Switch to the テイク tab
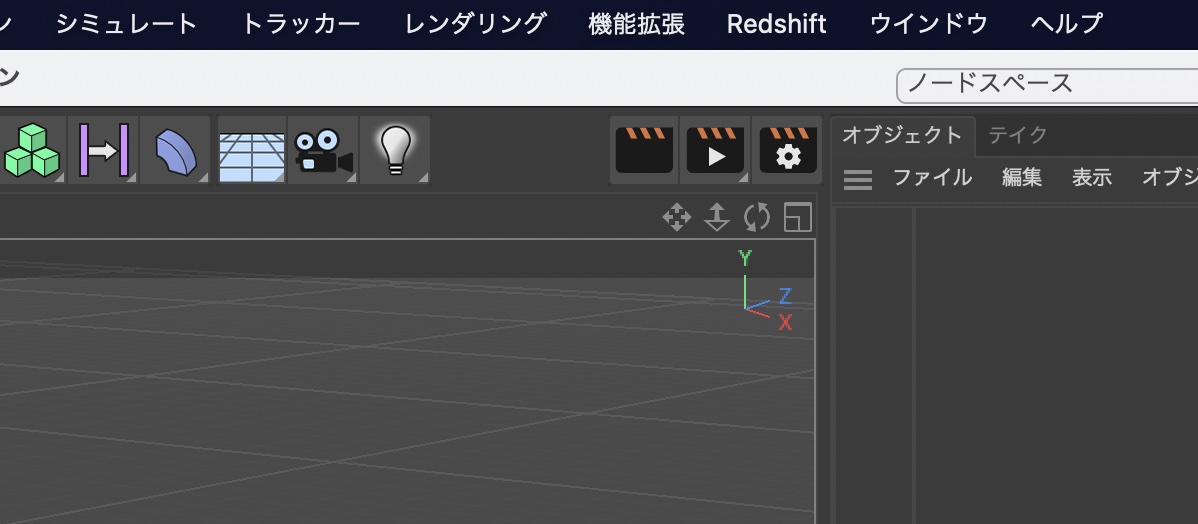1198x524 pixels. pyautogui.click(x=1017, y=135)
